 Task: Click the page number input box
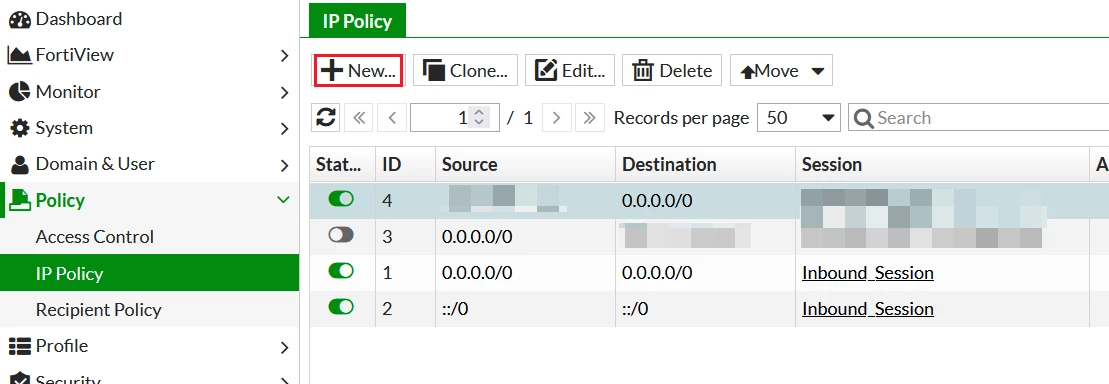(x=455, y=117)
